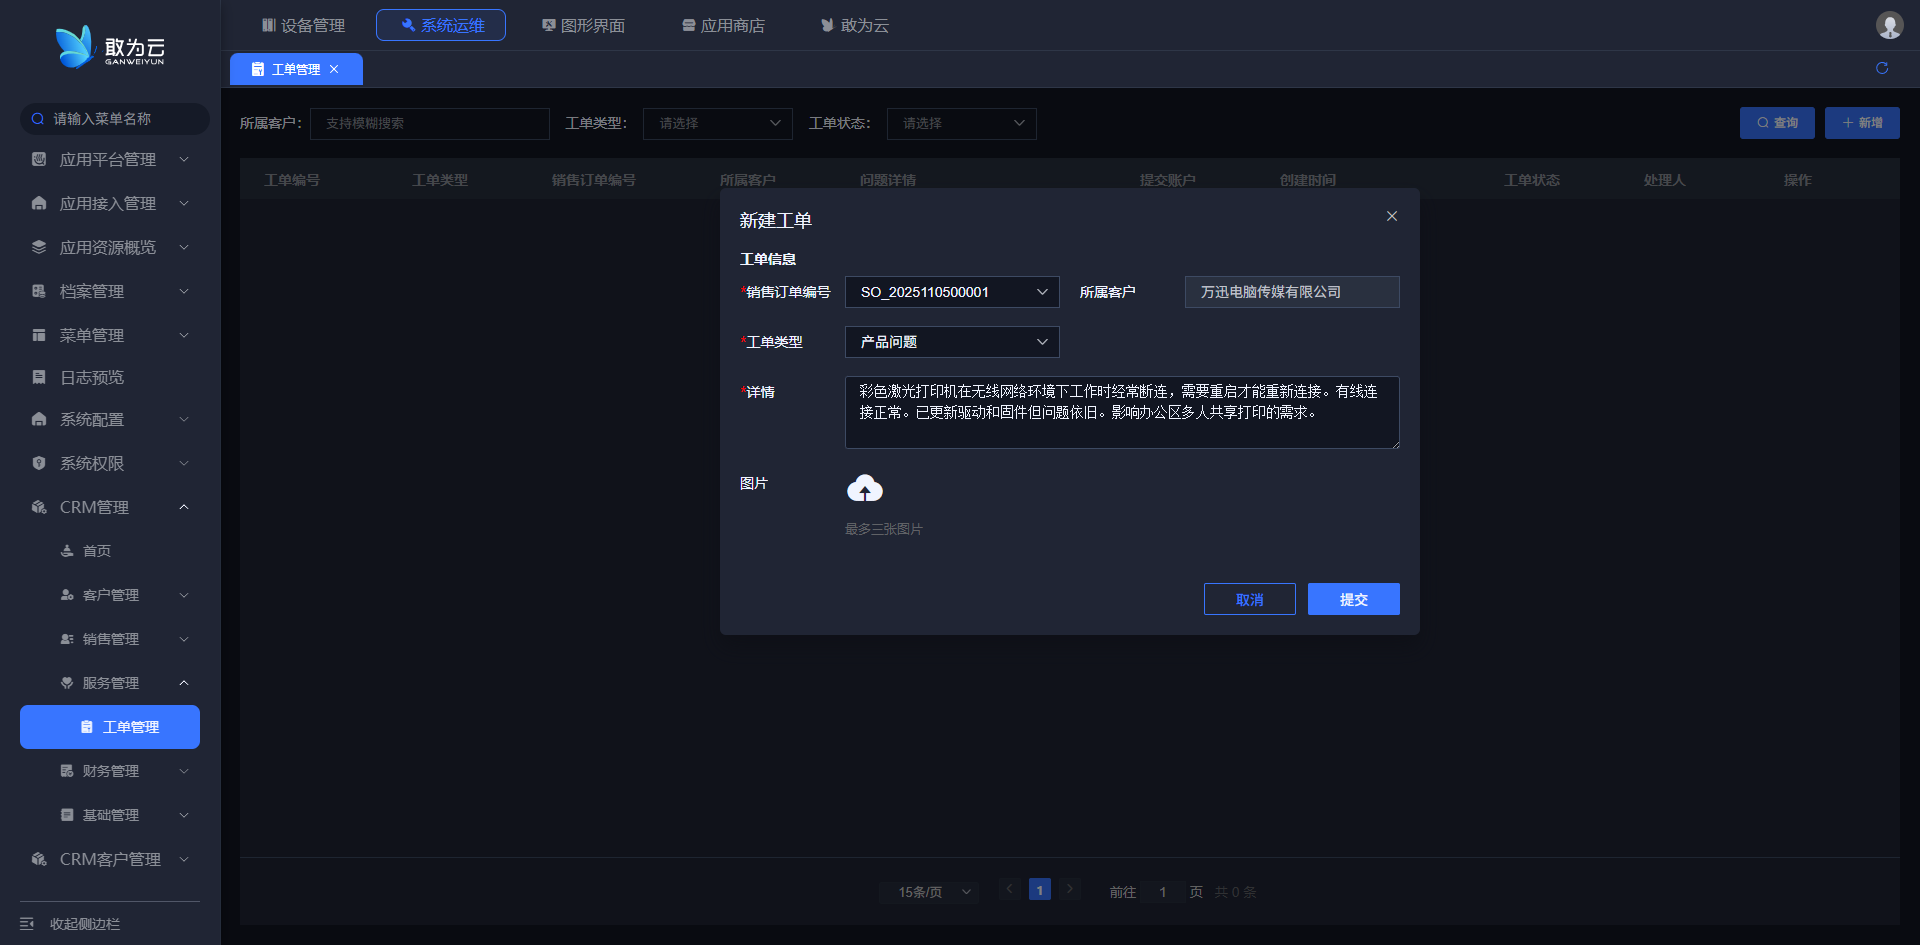Viewport: 1920px width, 945px height.
Task: Focus the 所属客户 fuzzy search field
Action: coord(430,123)
